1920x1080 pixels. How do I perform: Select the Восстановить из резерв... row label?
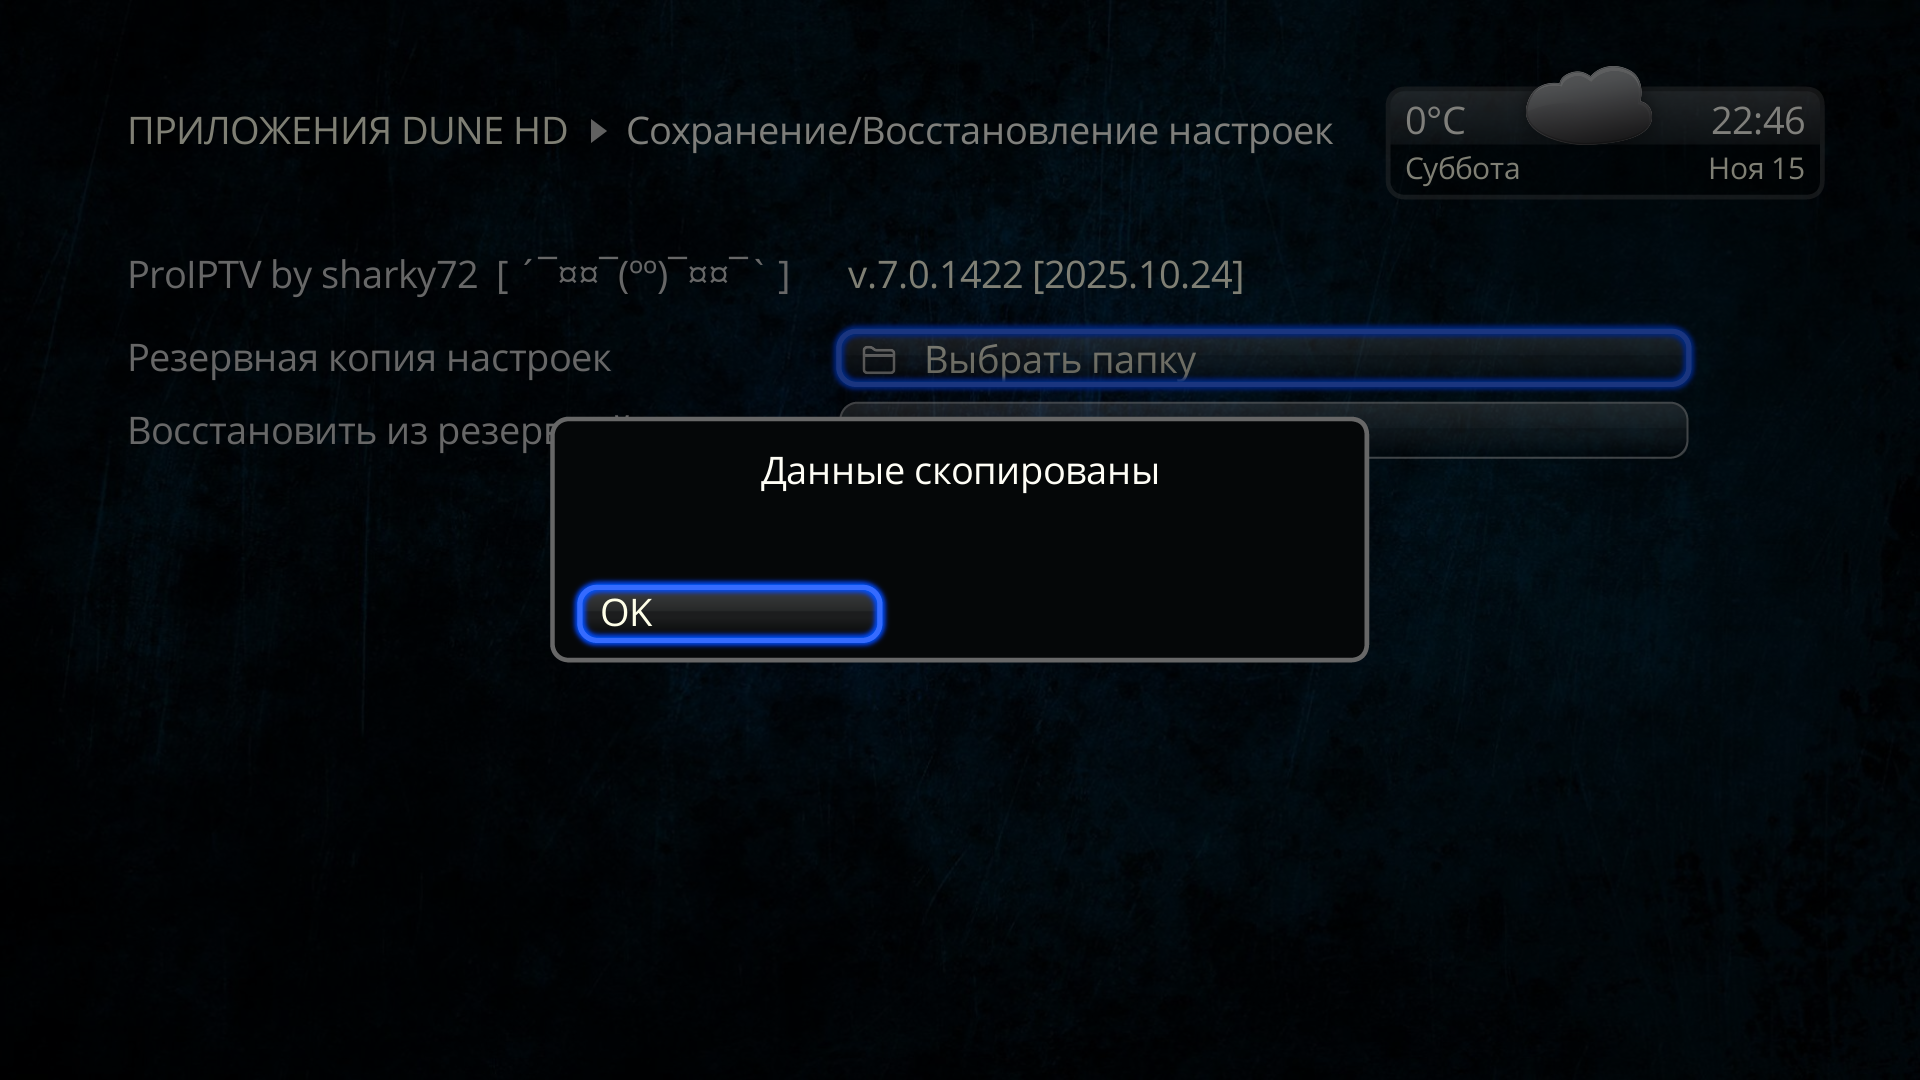340,431
